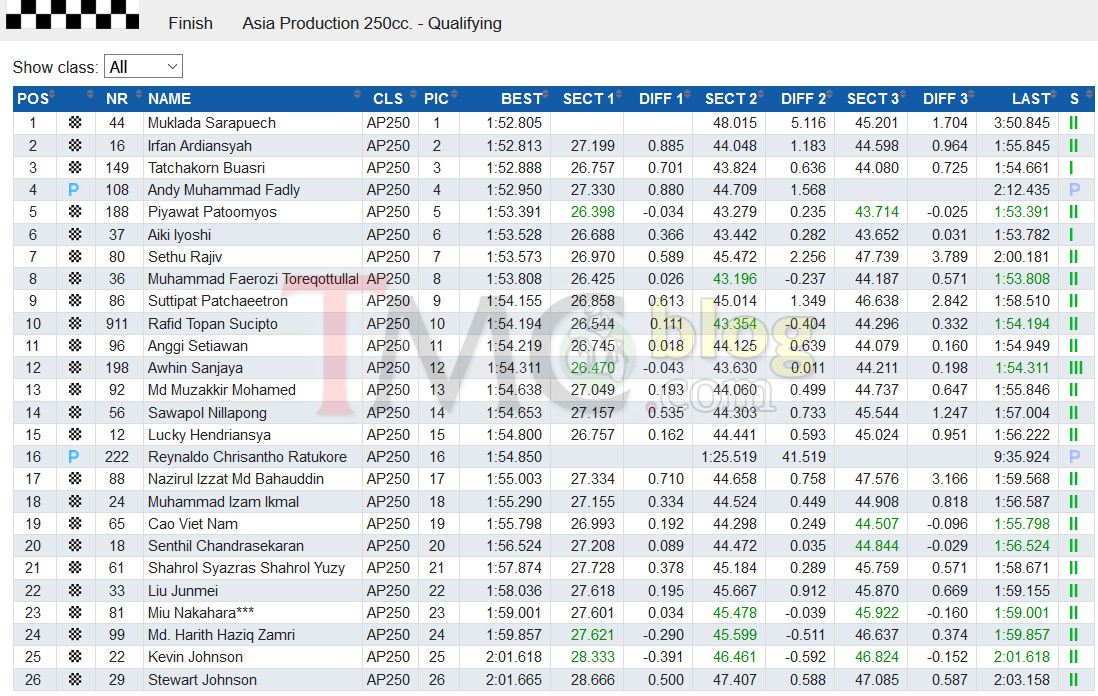Click pit P status for Andy Muhammad Fadly
This screenshot has width=1098, height=696.
(x=1075, y=189)
